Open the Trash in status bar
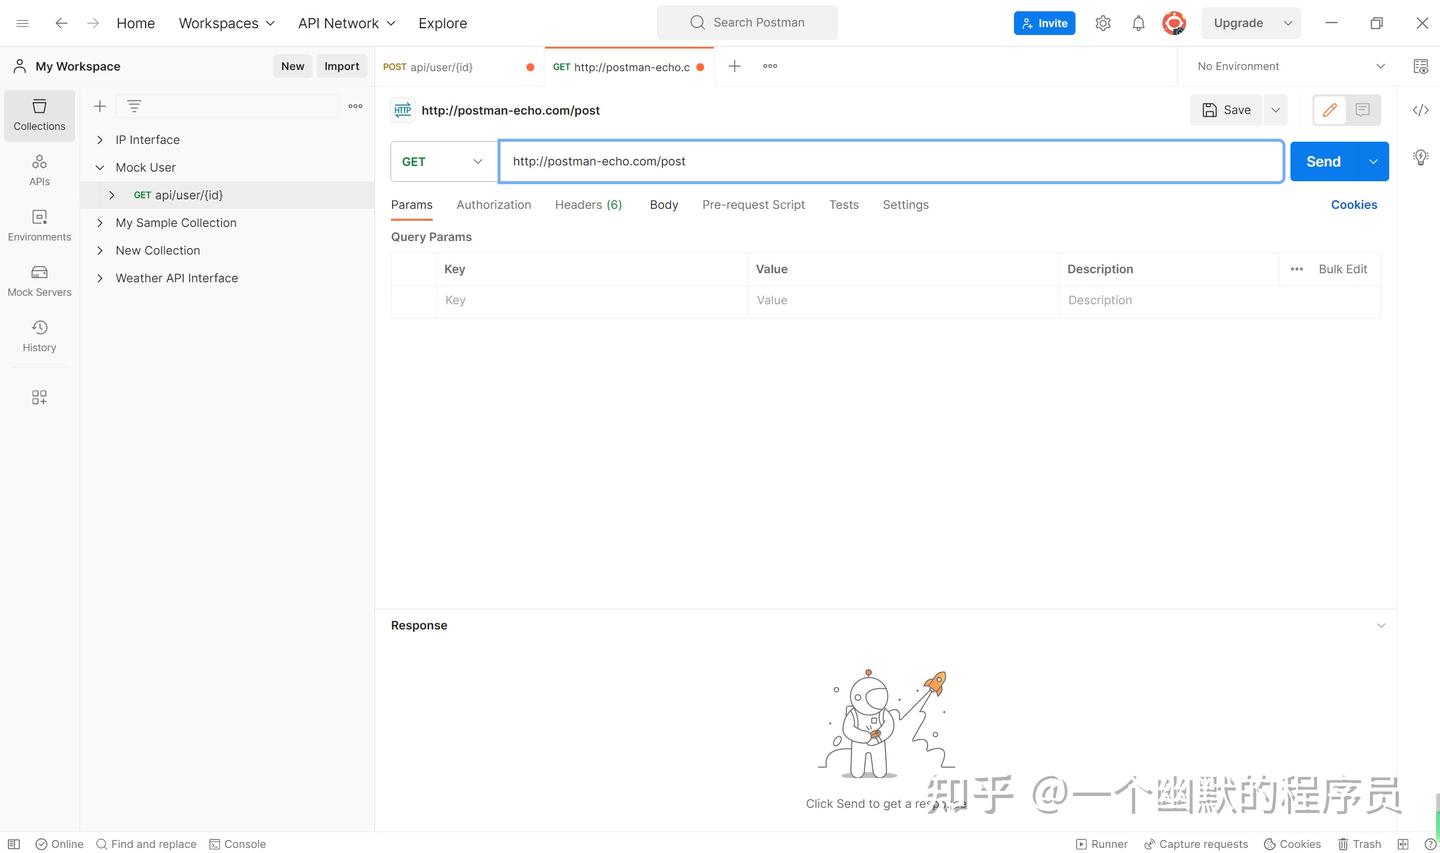The height and width of the screenshot is (853, 1440). click(1359, 844)
